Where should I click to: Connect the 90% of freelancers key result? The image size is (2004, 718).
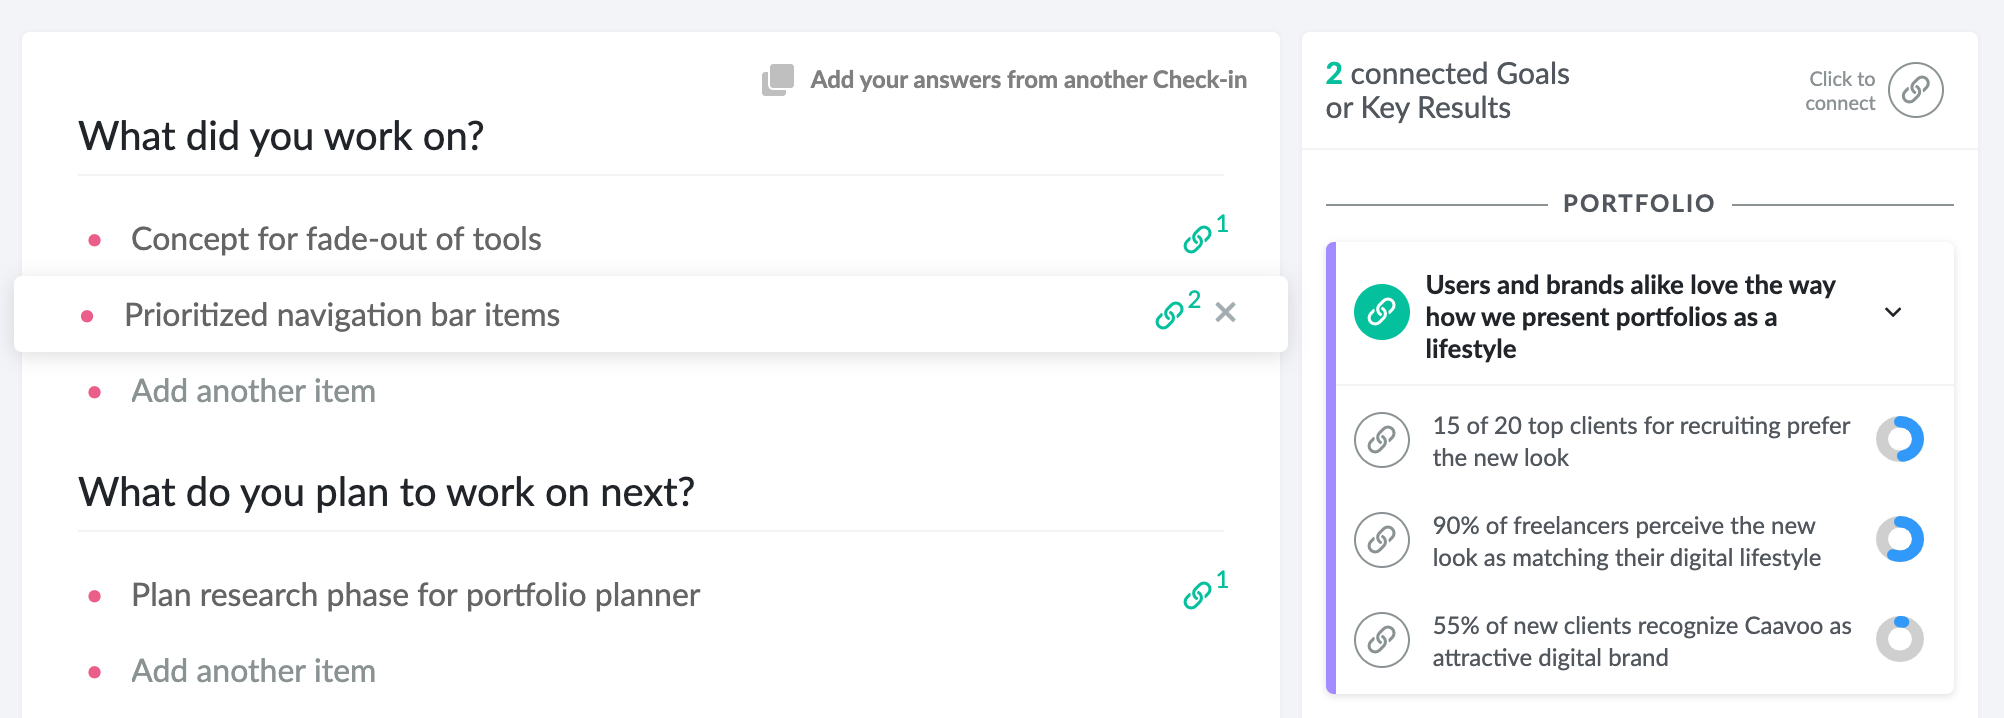1381,540
